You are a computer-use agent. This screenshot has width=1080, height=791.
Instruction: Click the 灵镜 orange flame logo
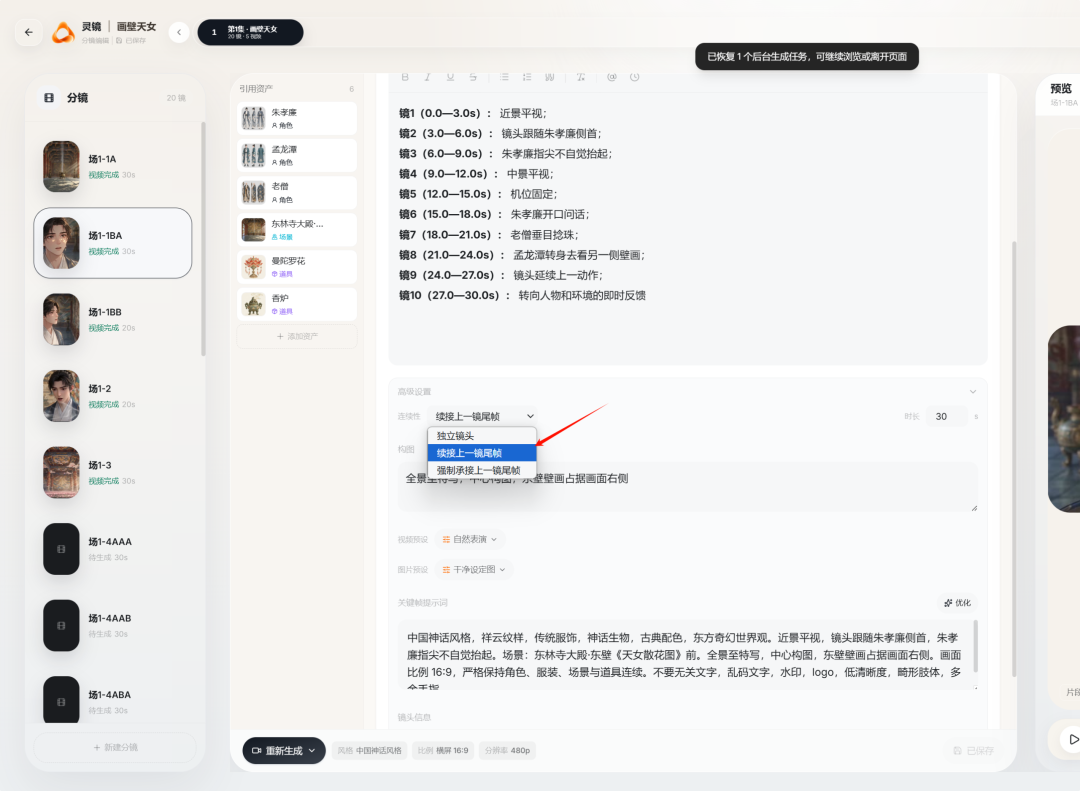(63, 32)
